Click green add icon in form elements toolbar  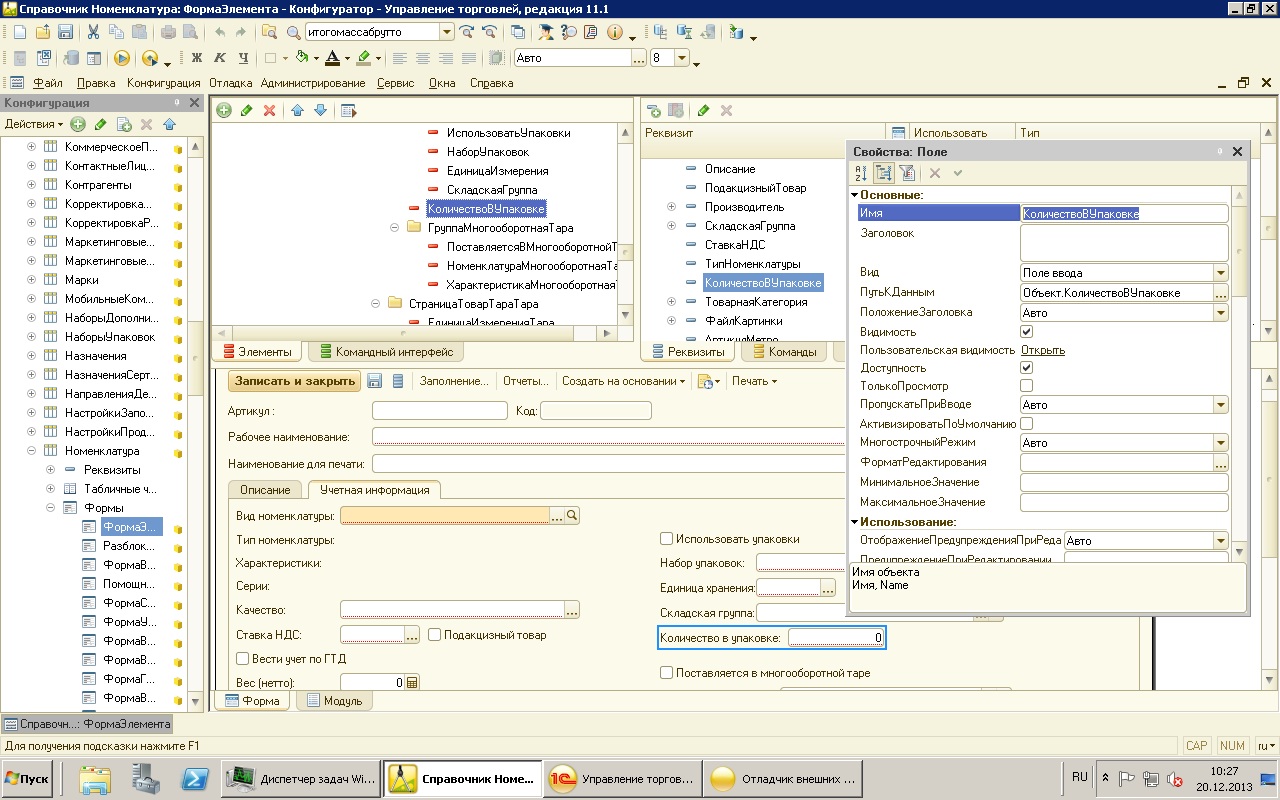tap(224, 110)
